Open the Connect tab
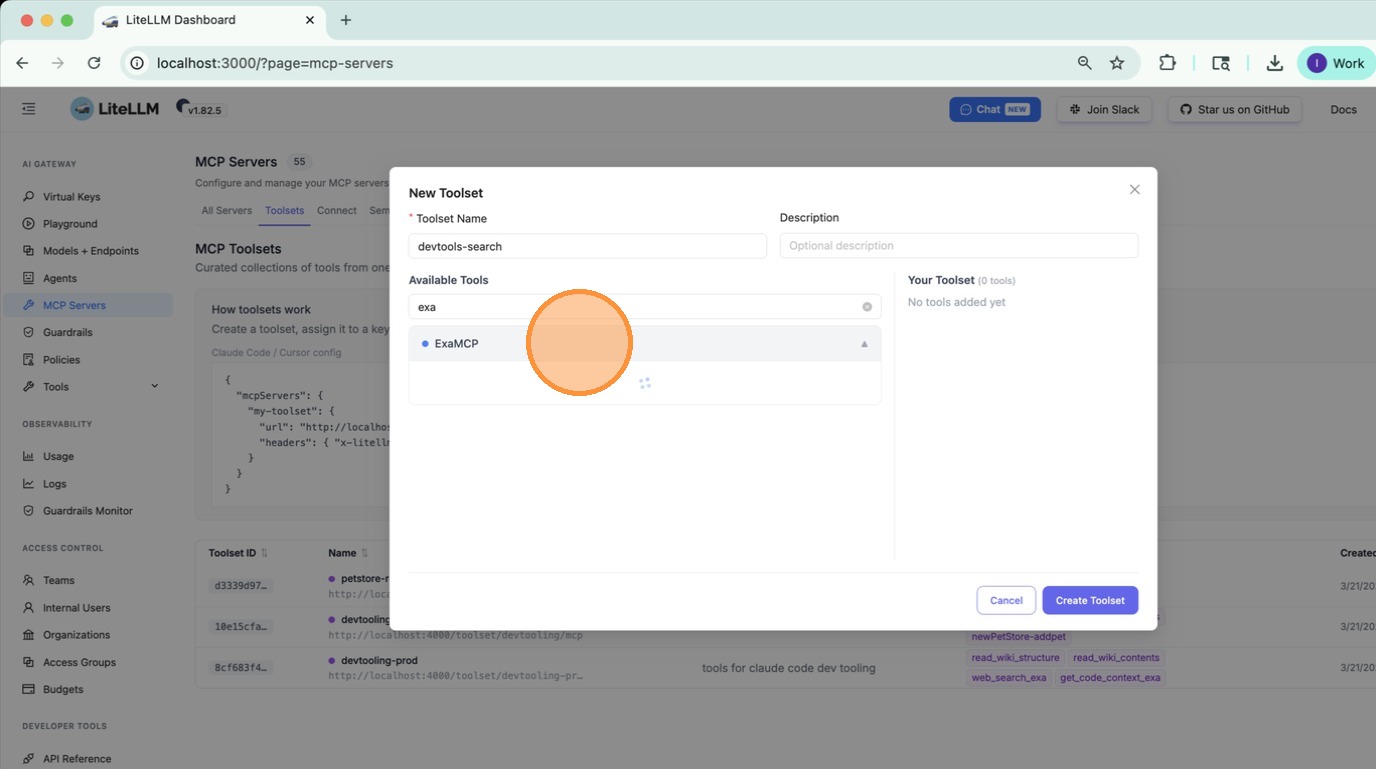 [x=337, y=211]
